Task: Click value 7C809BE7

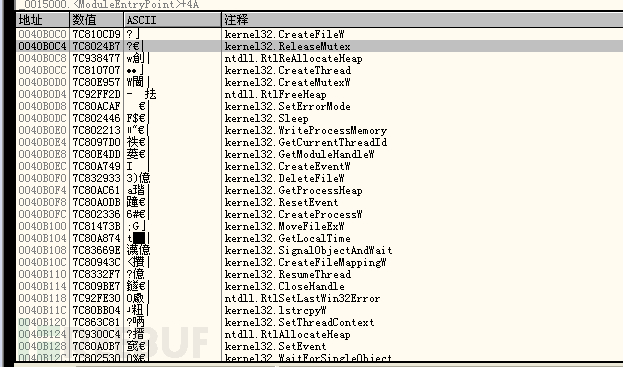Action: pos(97,286)
